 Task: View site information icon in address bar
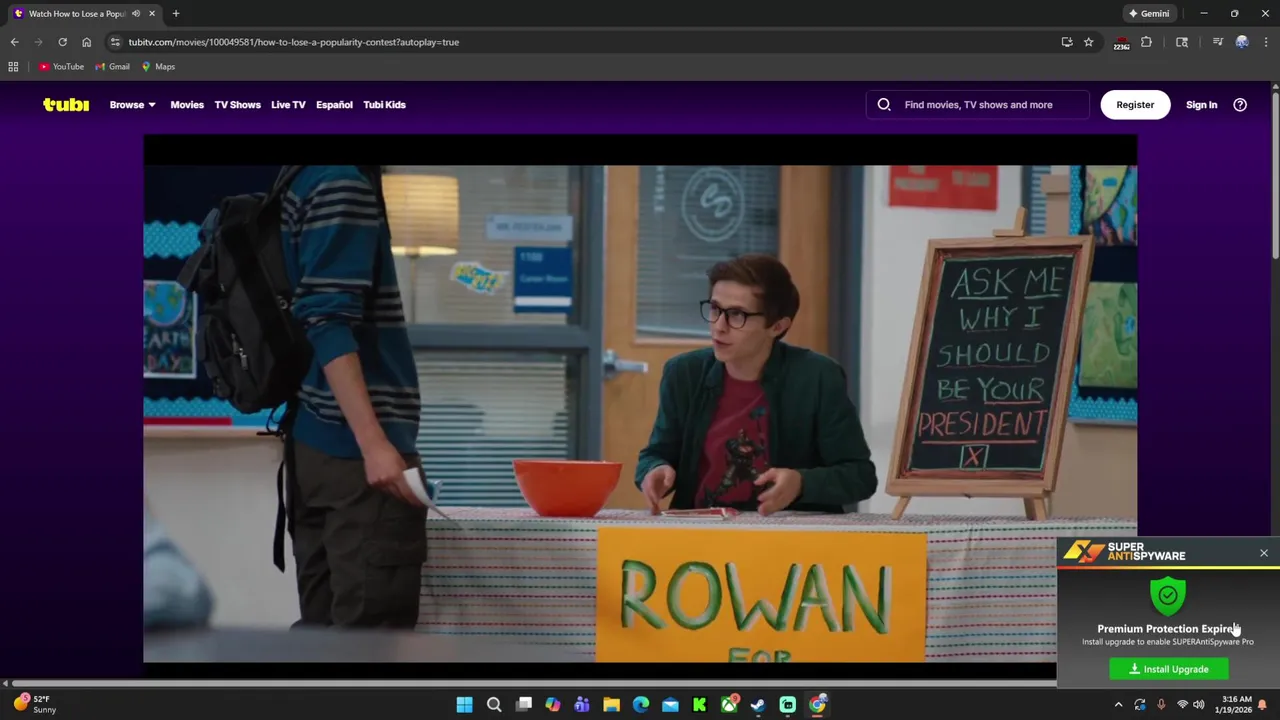point(115,42)
